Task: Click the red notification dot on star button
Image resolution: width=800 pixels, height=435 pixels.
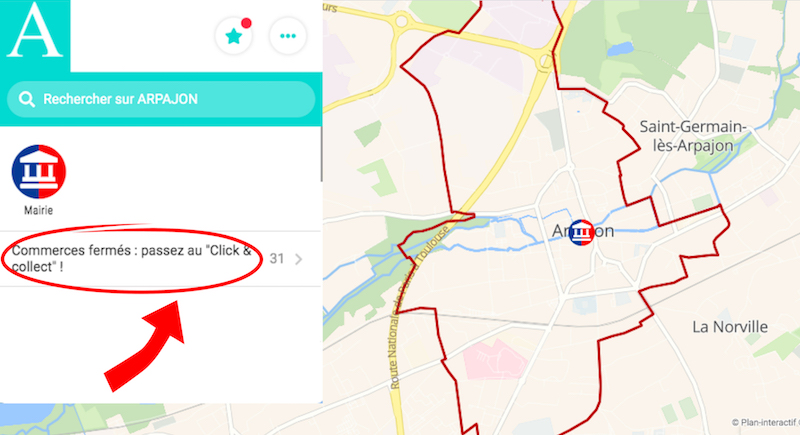Action: click(x=246, y=23)
